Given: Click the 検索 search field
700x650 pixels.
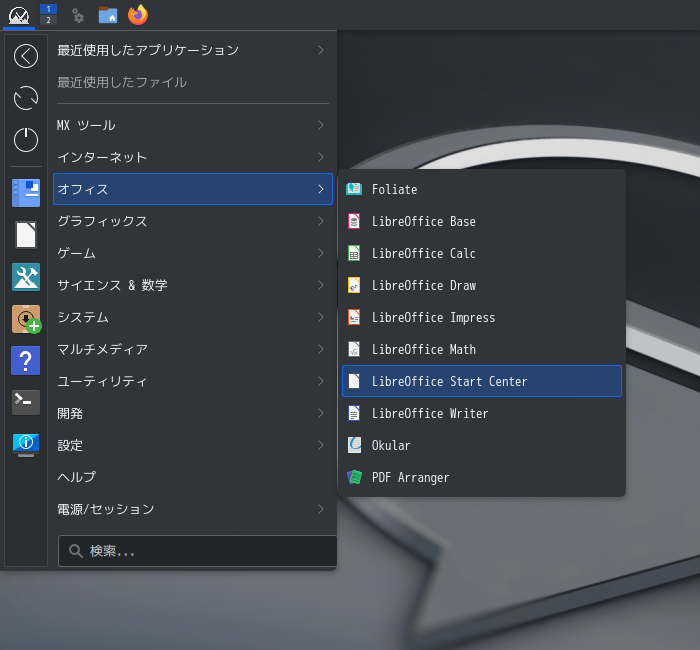Looking at the screenshot, I should (x=197, y=551).
